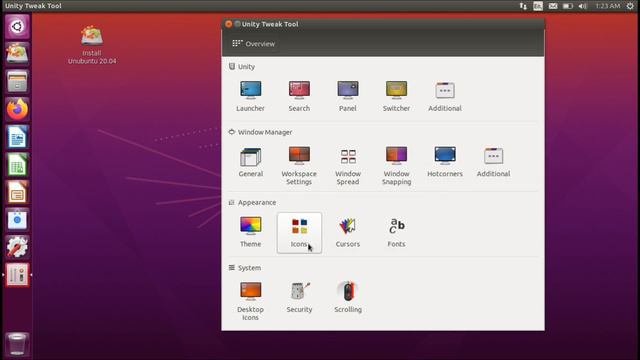Open the Launcher settings

tap(250, 96)
